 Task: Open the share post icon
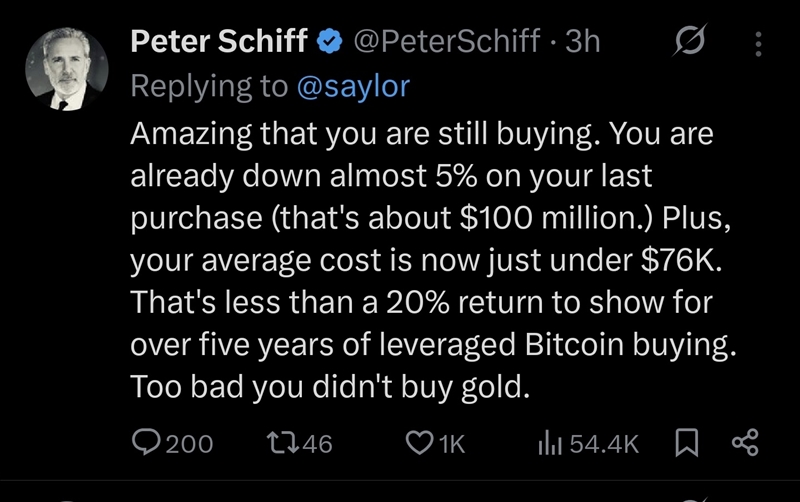[x=745, y=443]
